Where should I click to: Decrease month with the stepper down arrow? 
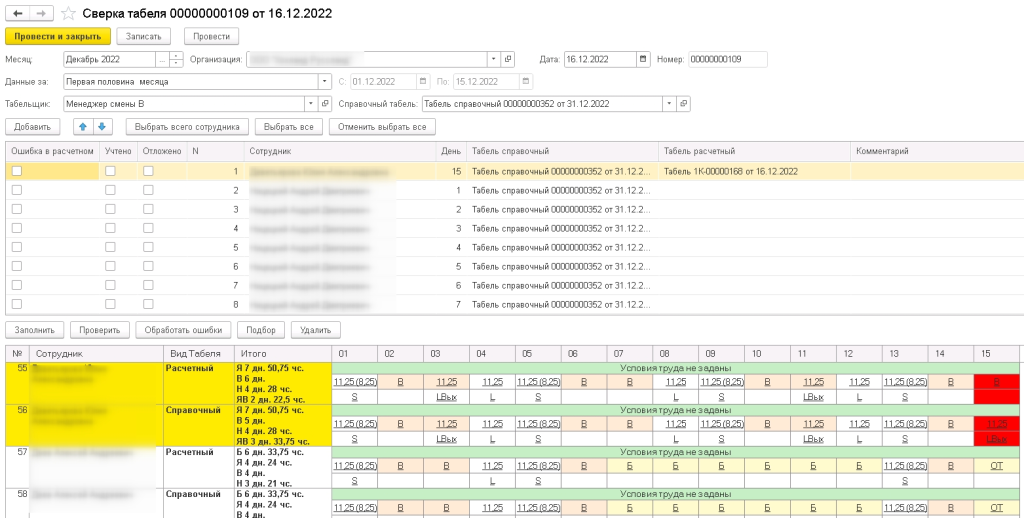pos(176,63)
